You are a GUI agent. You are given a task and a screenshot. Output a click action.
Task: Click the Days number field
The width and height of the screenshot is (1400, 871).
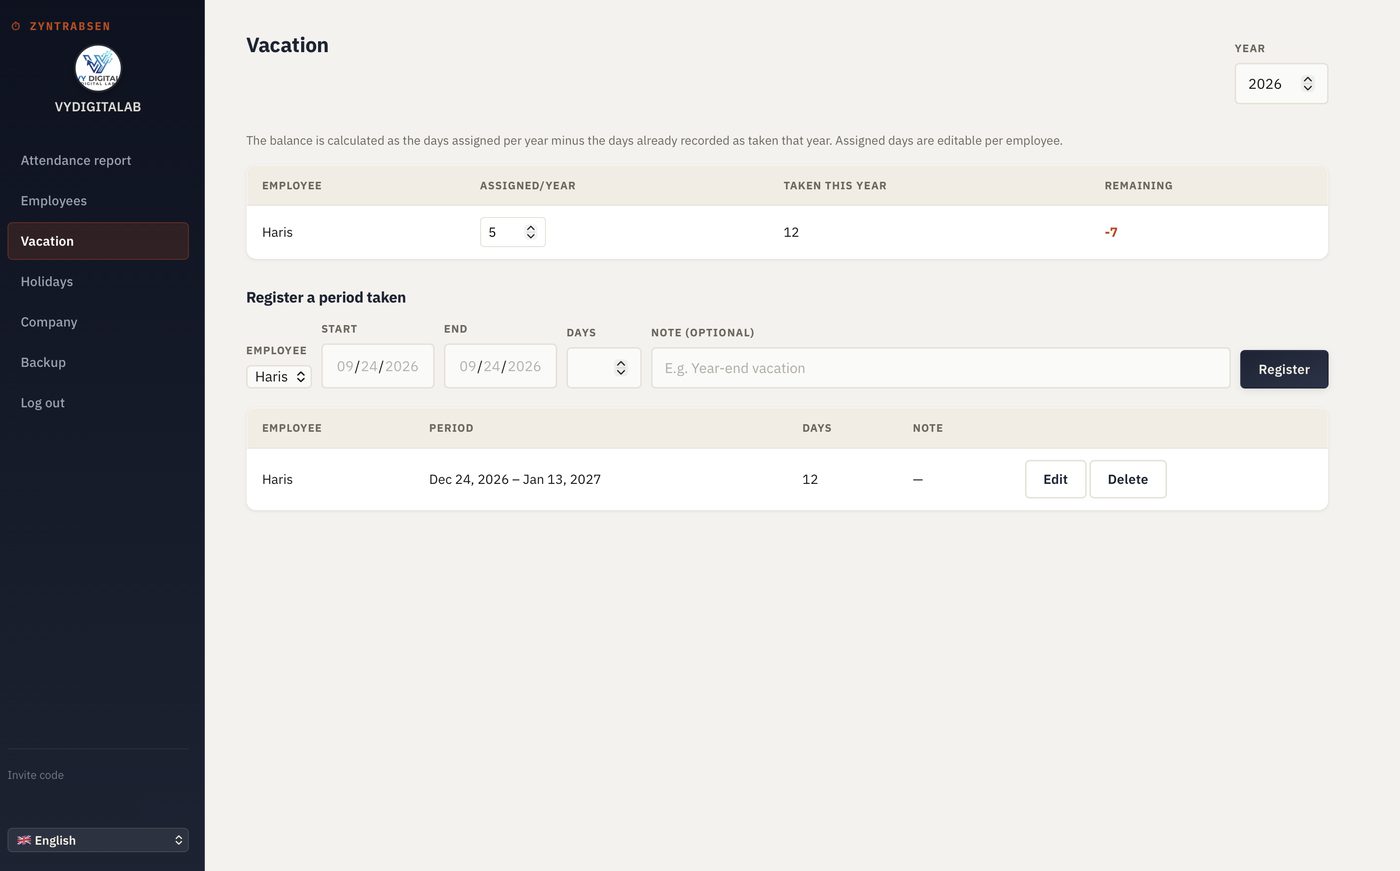pyautogui.click(x=604, y=368)
